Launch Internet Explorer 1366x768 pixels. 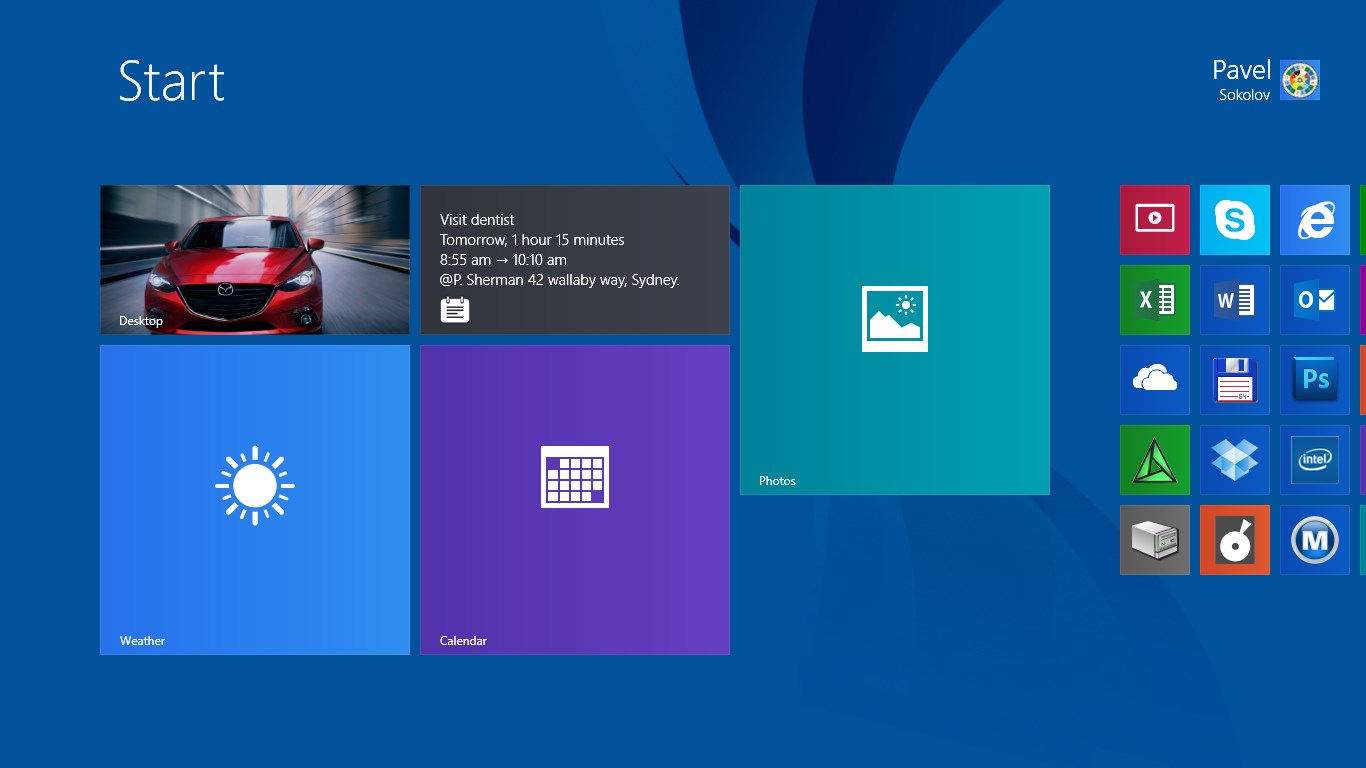point(1315,220)
